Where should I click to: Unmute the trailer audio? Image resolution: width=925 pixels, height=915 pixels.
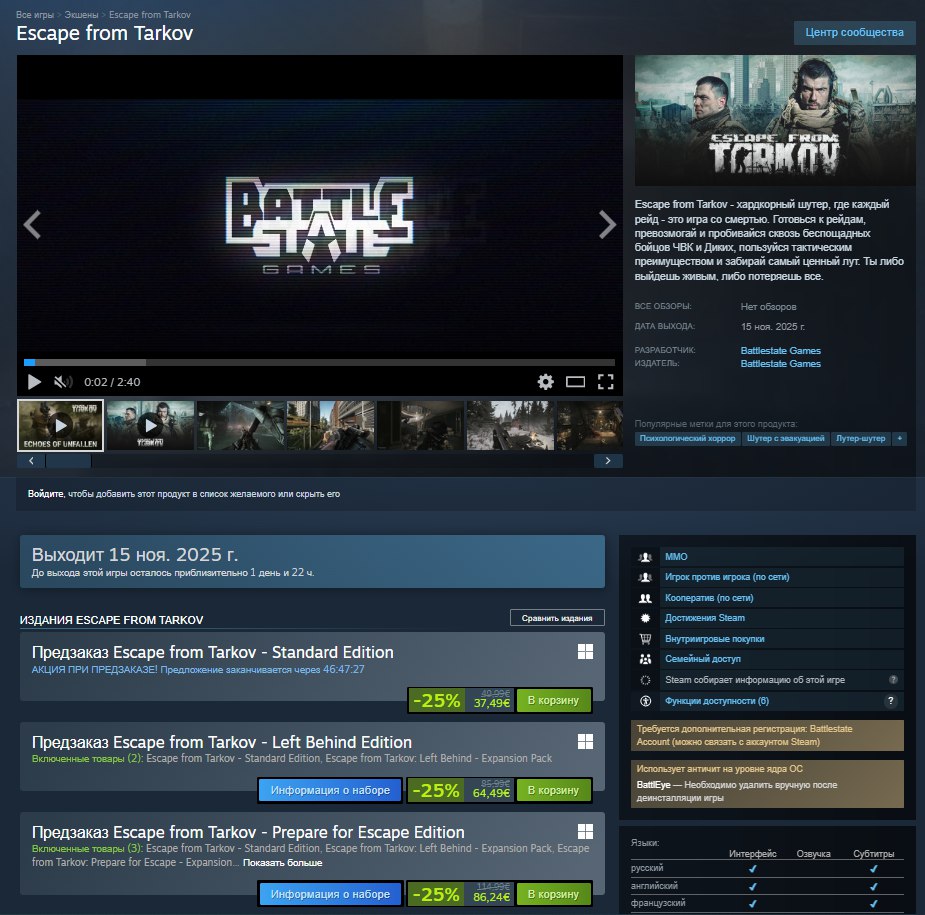point(62,381)
